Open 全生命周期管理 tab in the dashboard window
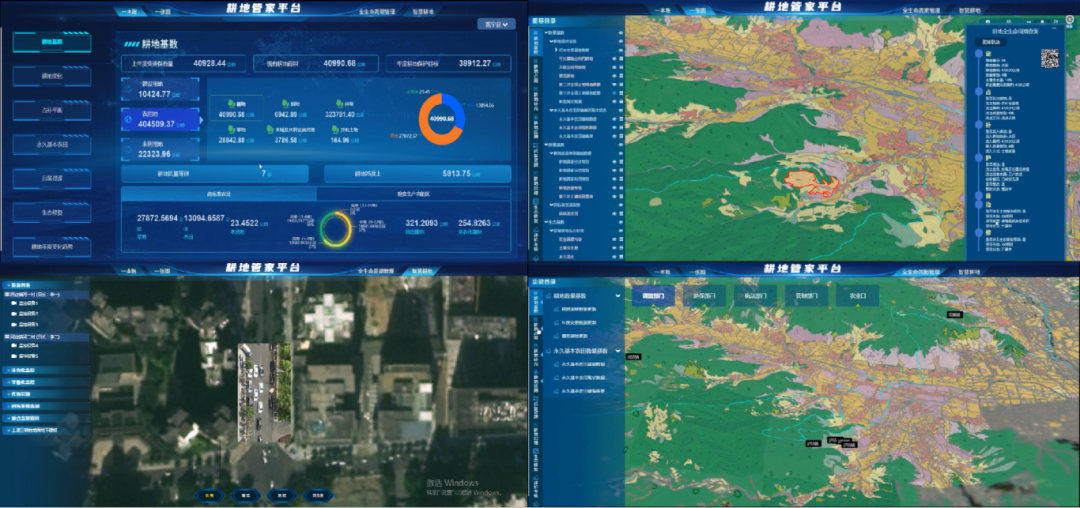Viewport: 1080px width, 508px height. [377, 12]
